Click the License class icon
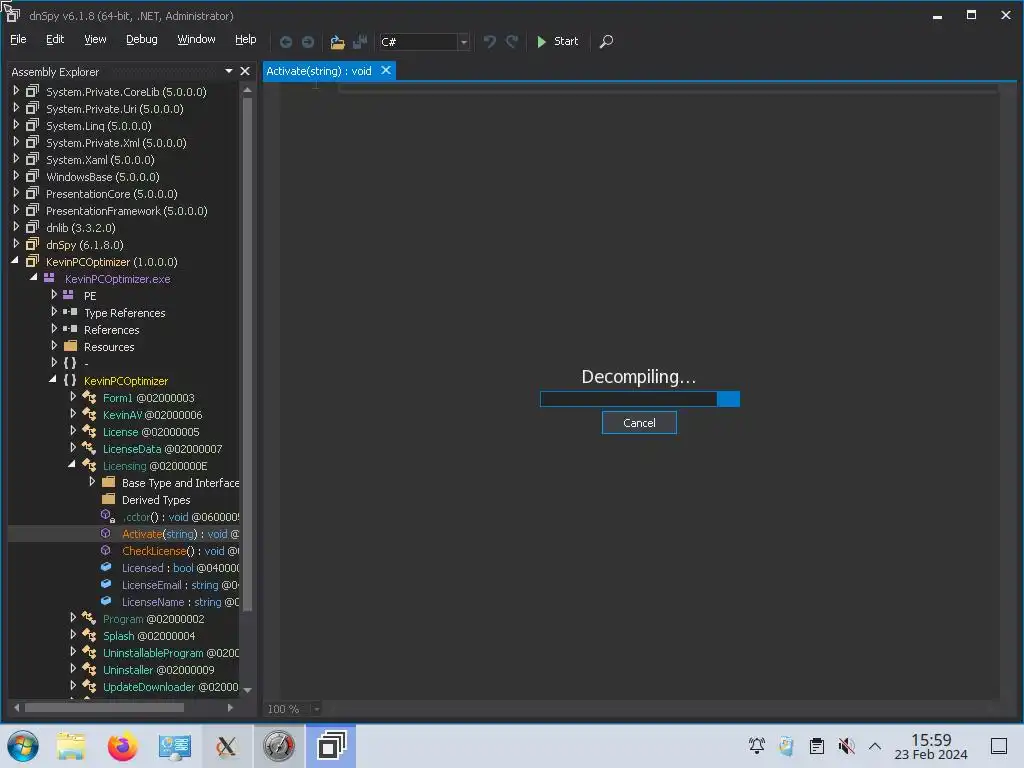Image resolution: width=1024 pixels, height=768 pixels. (x=89, y=431)
